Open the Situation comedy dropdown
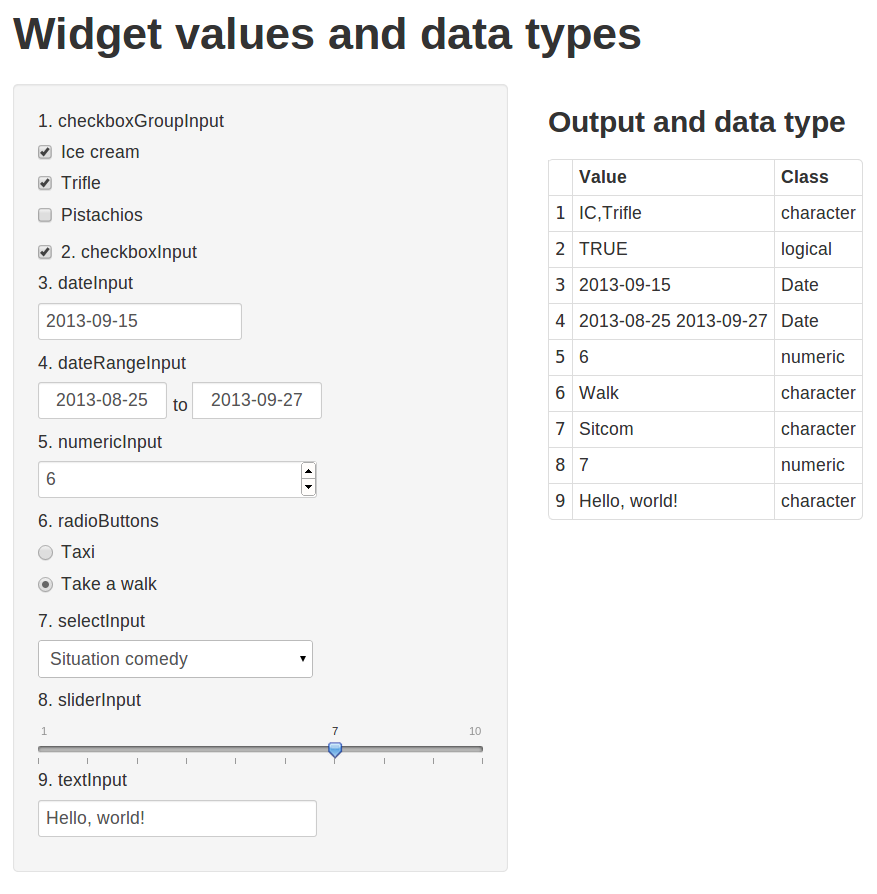This screenshot has width=877, height=894. click(175, 659)
